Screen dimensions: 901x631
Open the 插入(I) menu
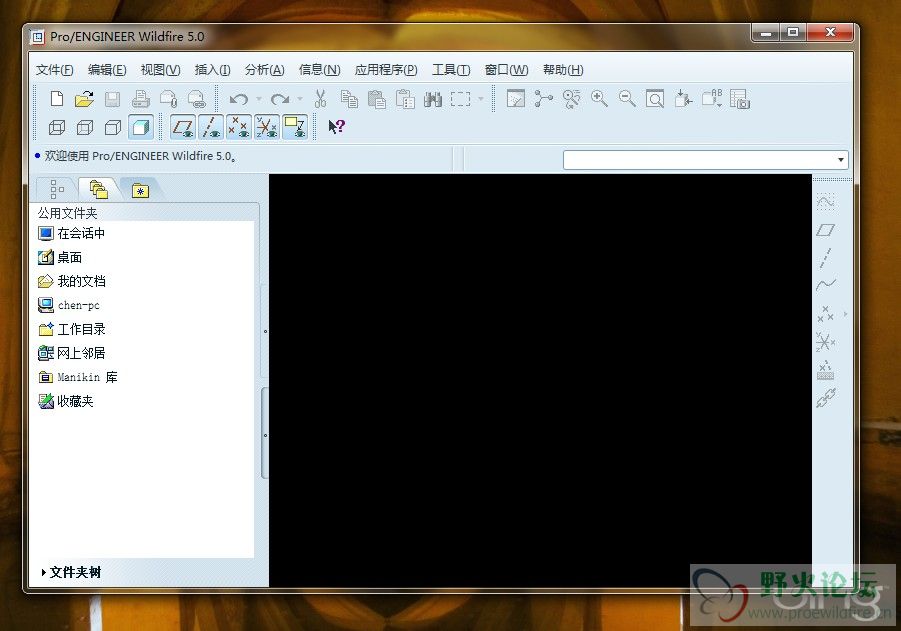click(213, 70)
